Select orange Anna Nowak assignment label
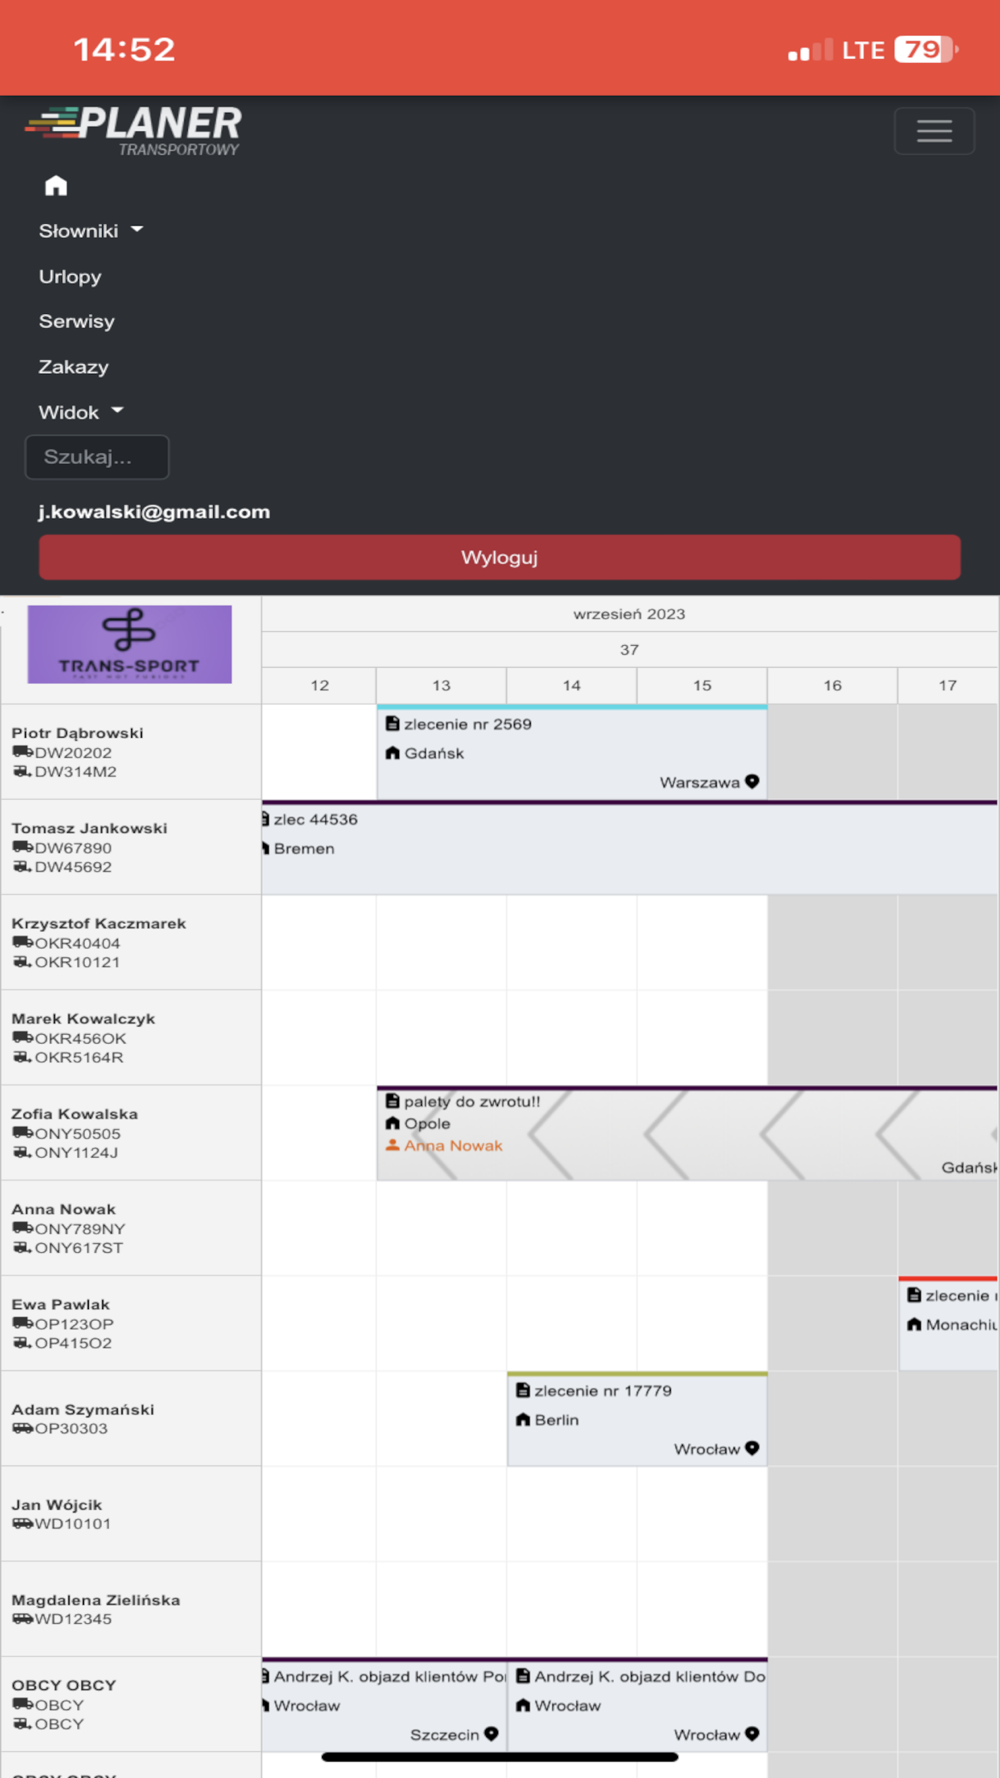Viewport: 1000px width, 1778px height. point(453,1146)
